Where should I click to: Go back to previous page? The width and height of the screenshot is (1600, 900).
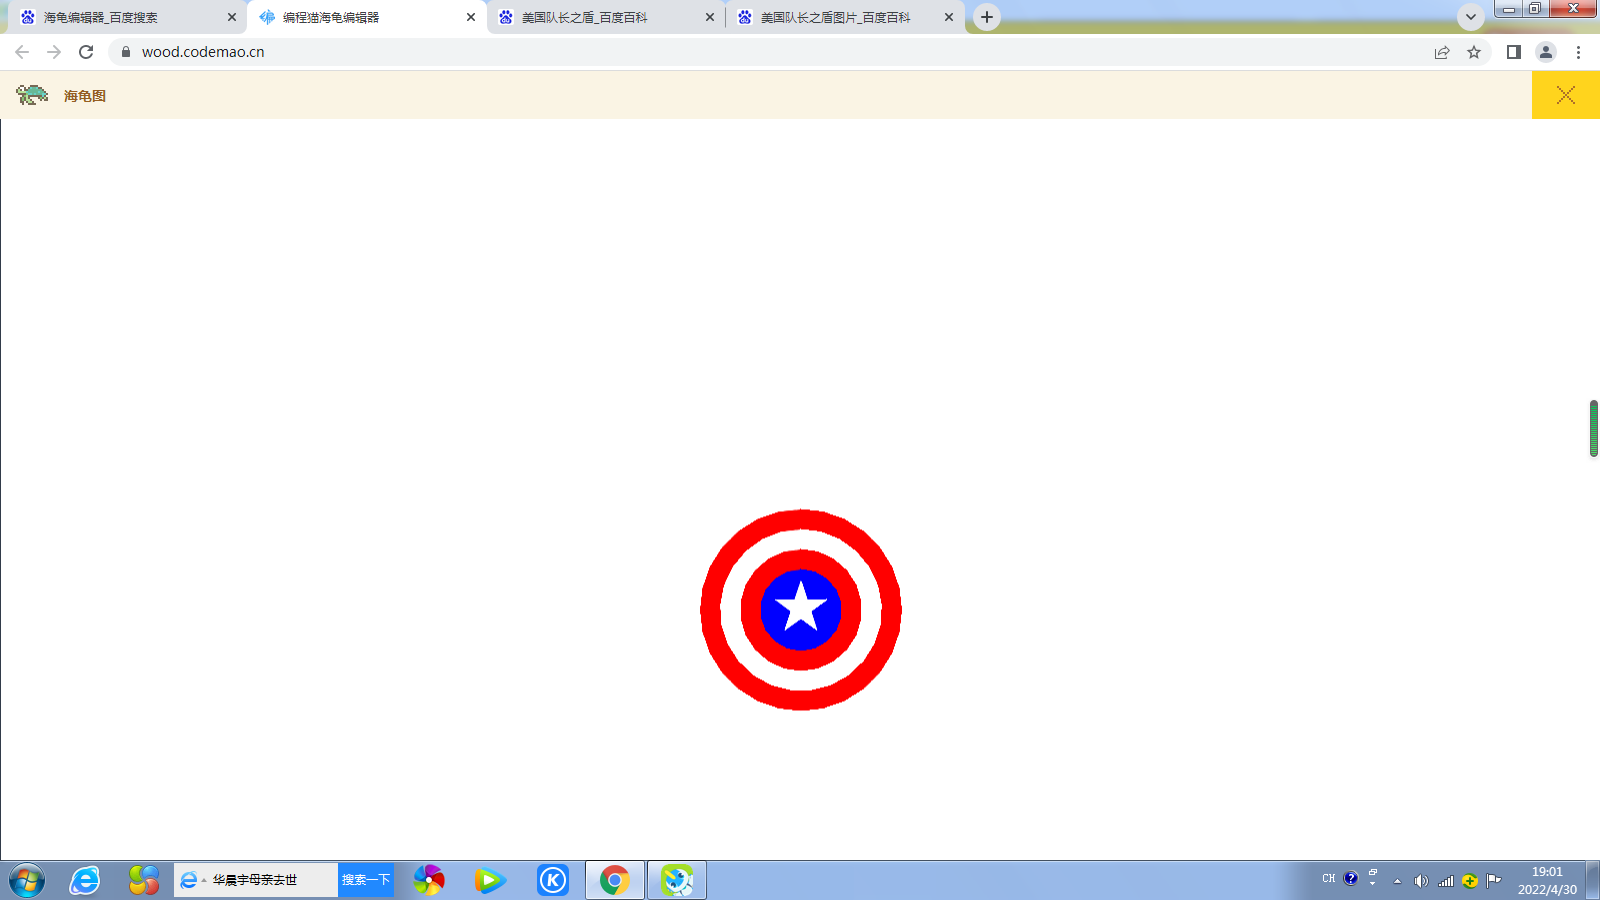tap(22, 52)
